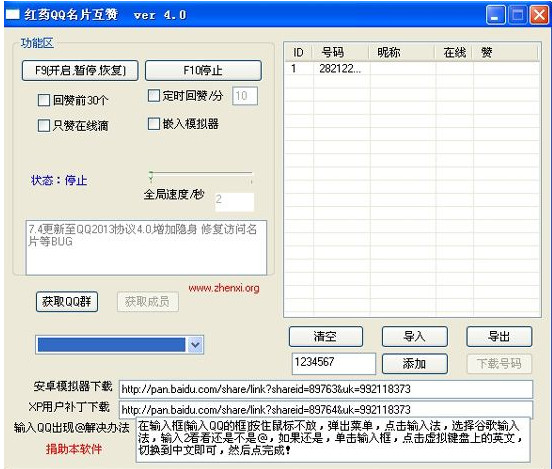Screen dimensions: 552x469
Task: Minimize the 红药QQ名片互赞 window
Action: pyautogui.click(x=496, y=15)
